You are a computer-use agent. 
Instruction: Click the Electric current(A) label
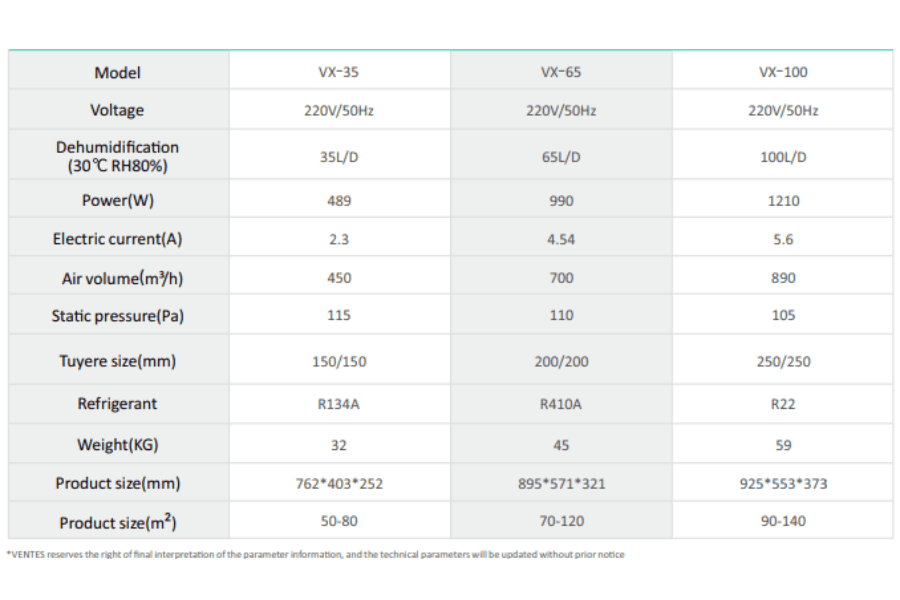click(x=118, y=239)
